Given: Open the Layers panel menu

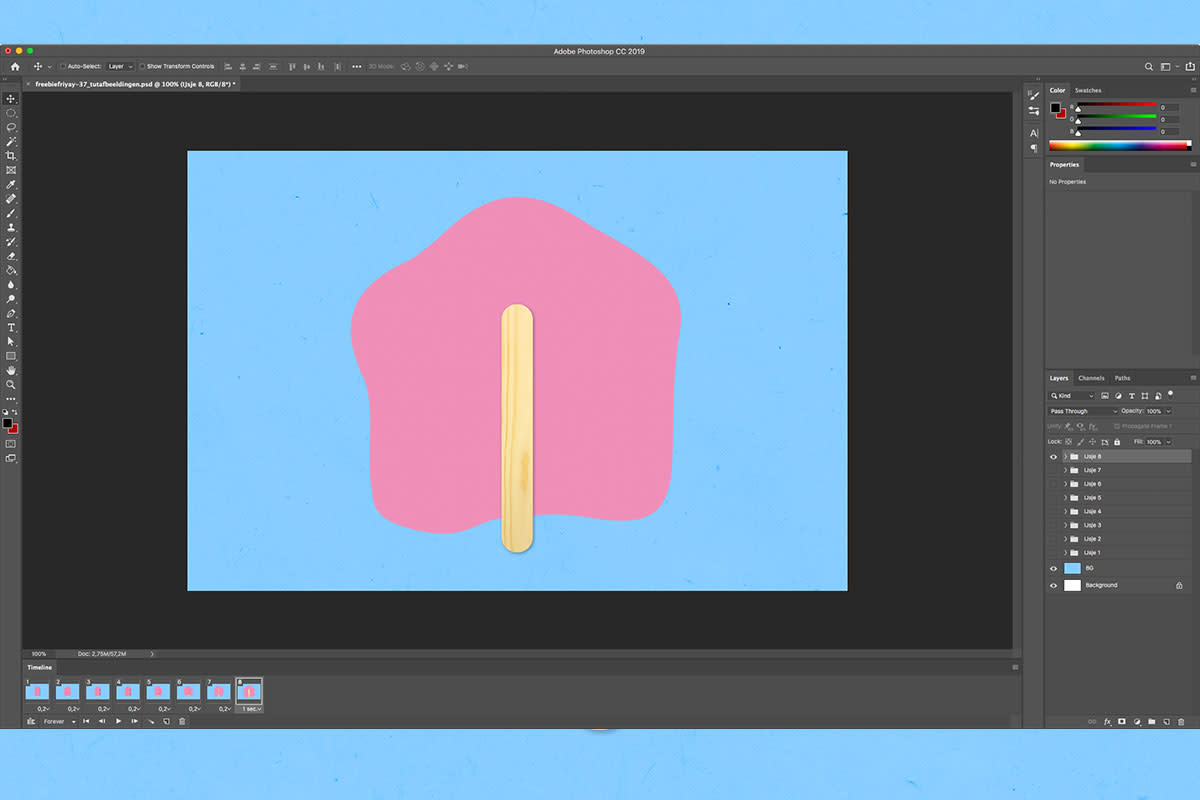Looking at the screenshot, I should point(1193,378).
